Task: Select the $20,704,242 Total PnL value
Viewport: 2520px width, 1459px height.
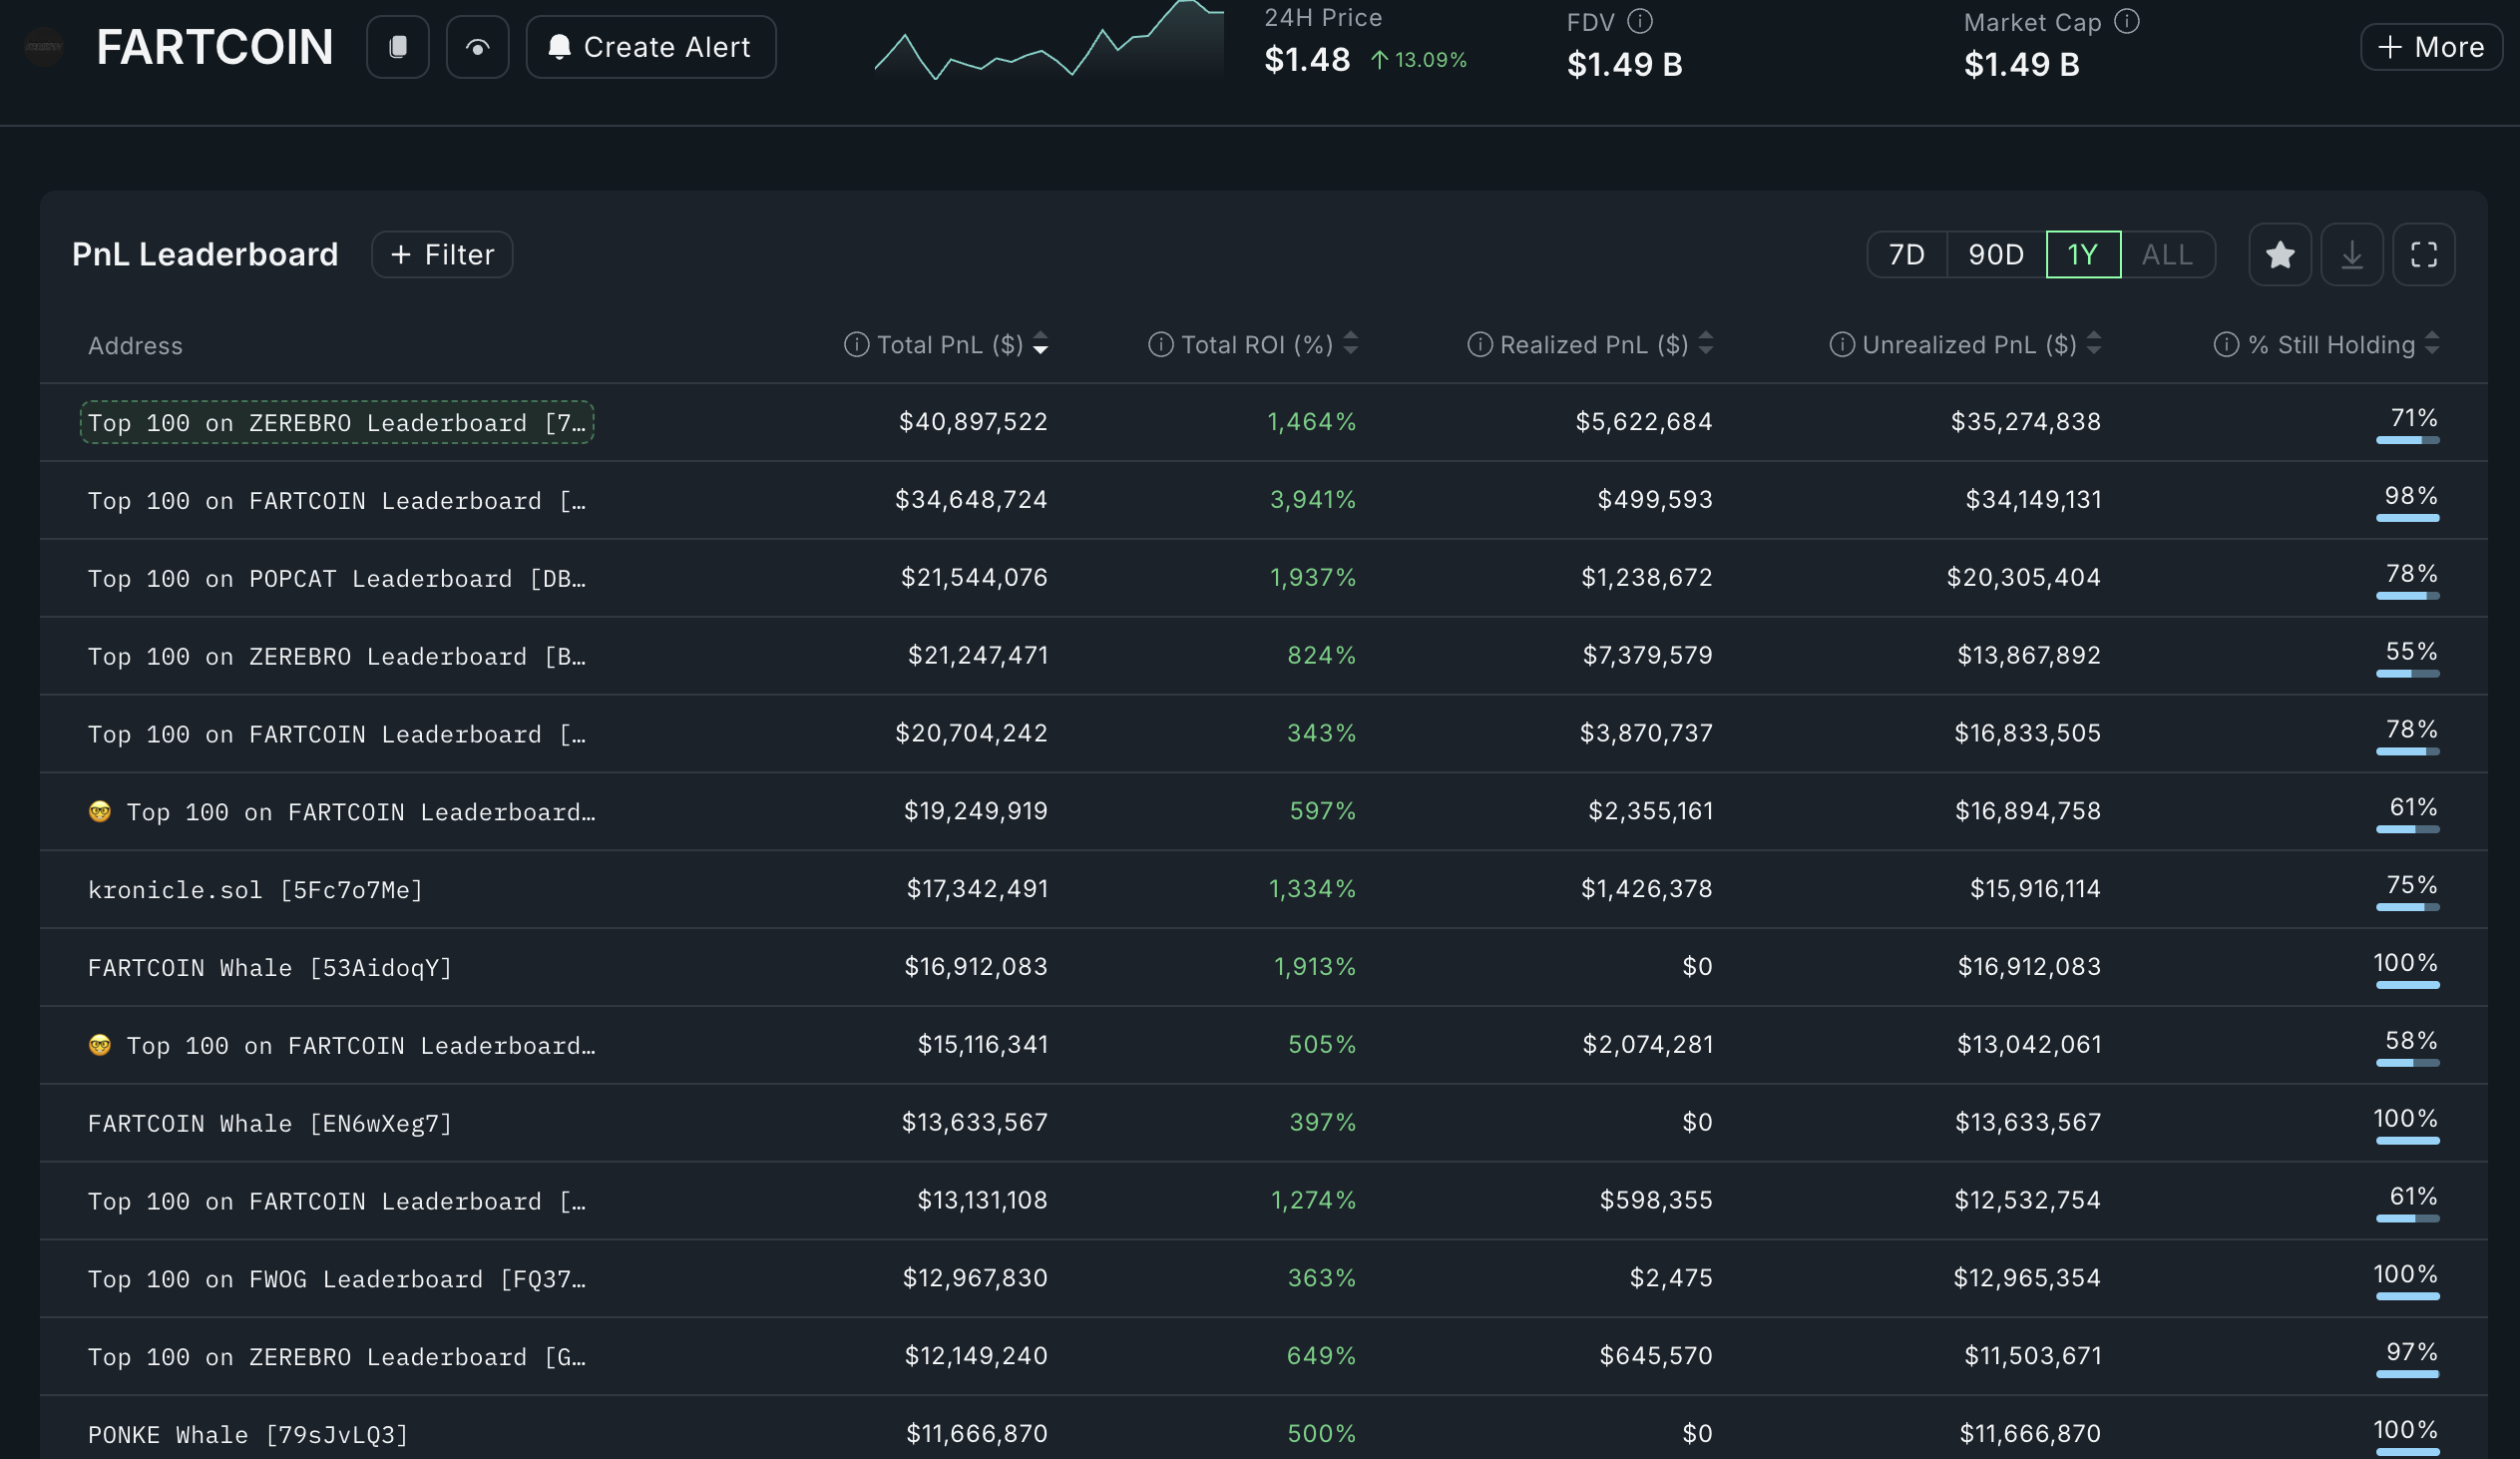Action: pyautogui.click(x=972, y=734)
